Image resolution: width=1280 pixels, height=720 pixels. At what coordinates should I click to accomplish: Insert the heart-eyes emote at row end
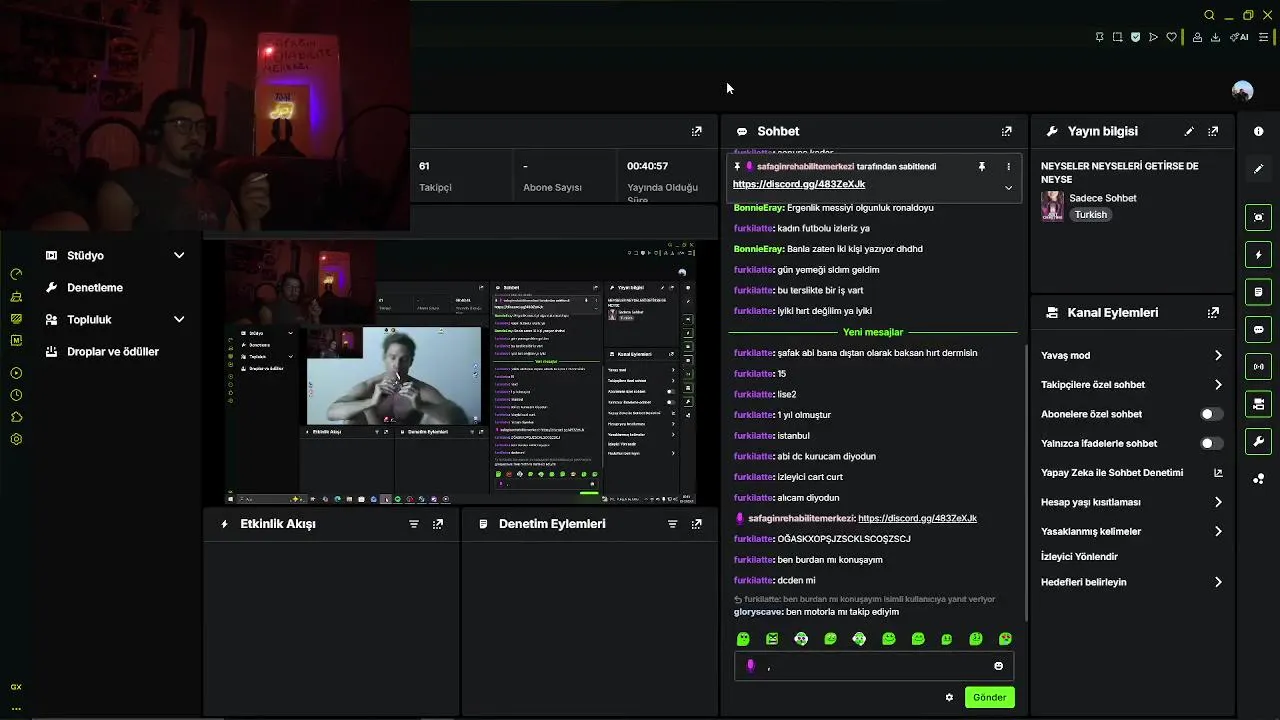pyautogui.click(x=1005, y=639)
